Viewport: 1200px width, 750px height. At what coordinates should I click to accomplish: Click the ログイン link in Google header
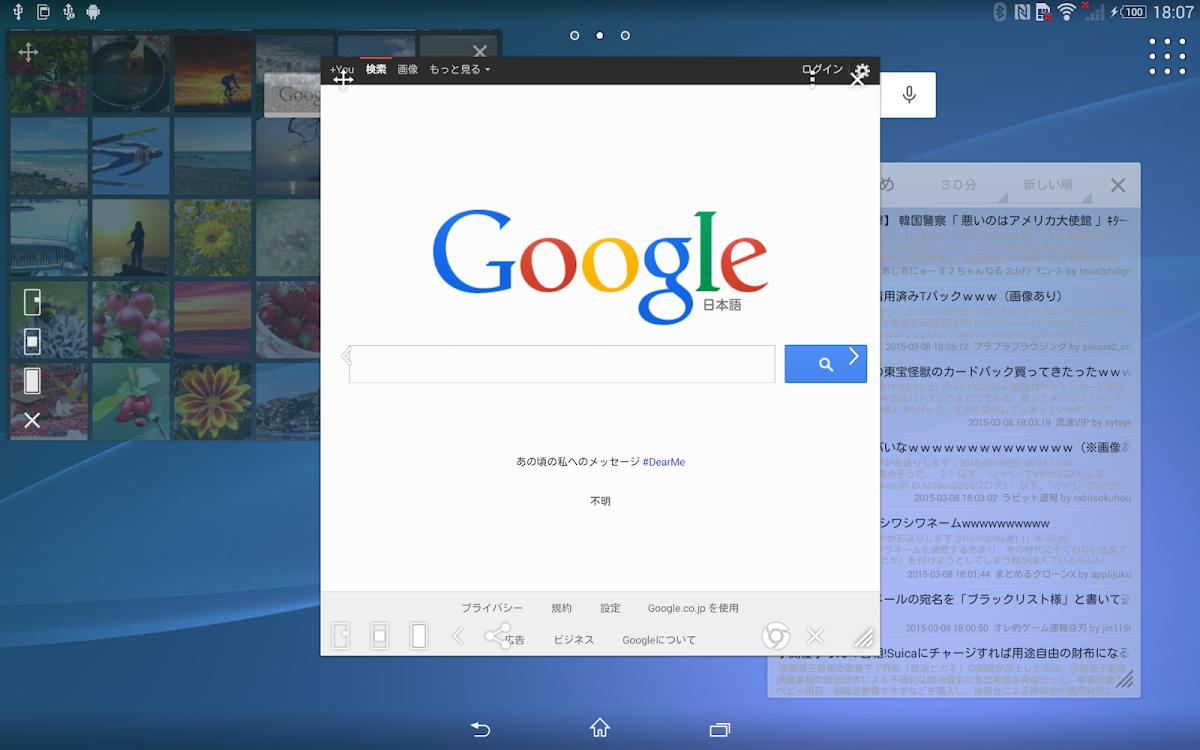point(823,70)
